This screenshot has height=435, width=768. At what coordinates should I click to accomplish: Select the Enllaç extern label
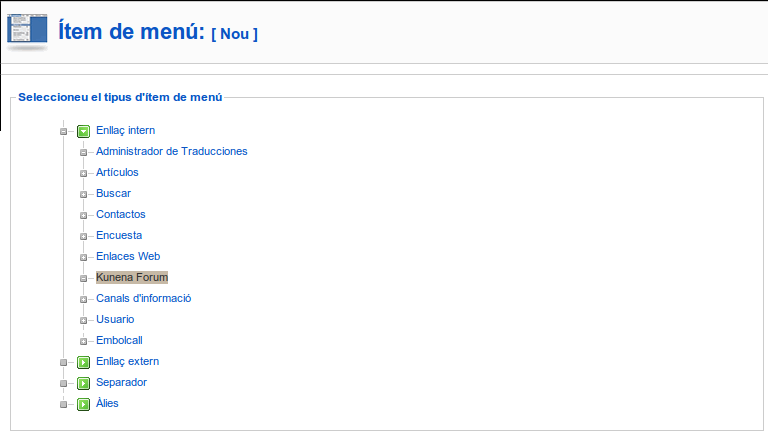point(127,362)
